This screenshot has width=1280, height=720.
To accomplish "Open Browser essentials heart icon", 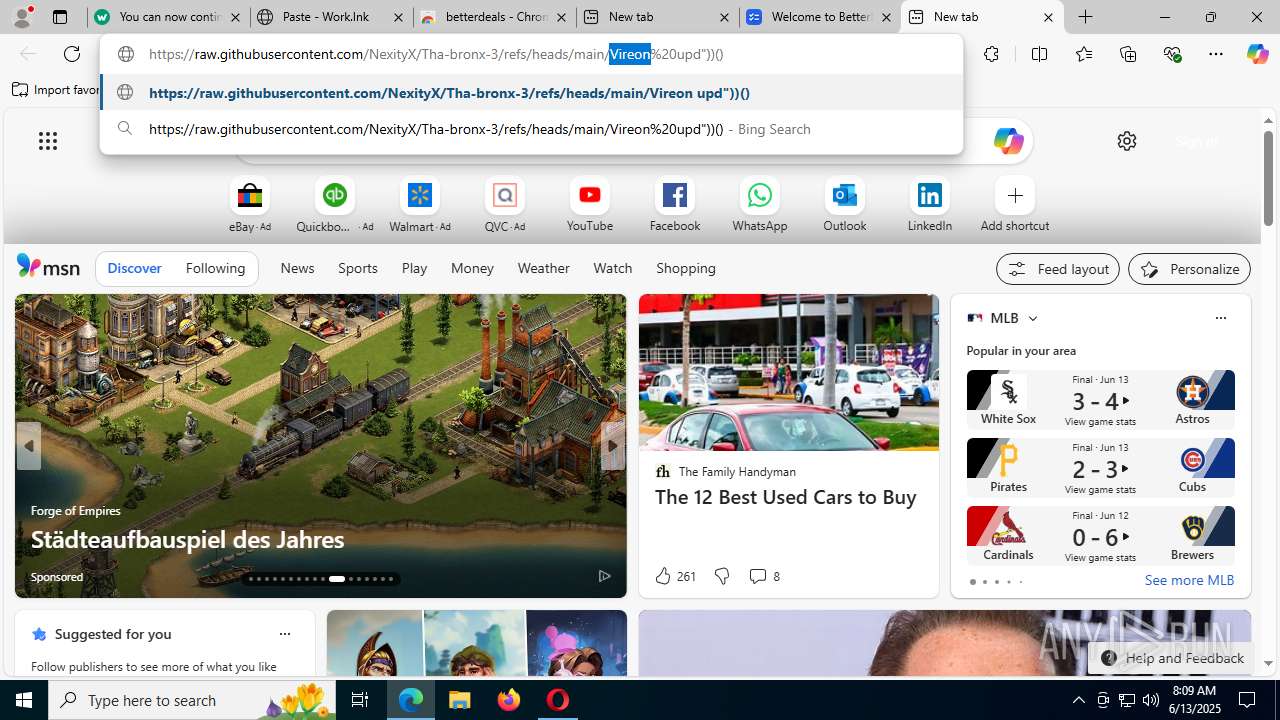I will tap(1172, 54).
